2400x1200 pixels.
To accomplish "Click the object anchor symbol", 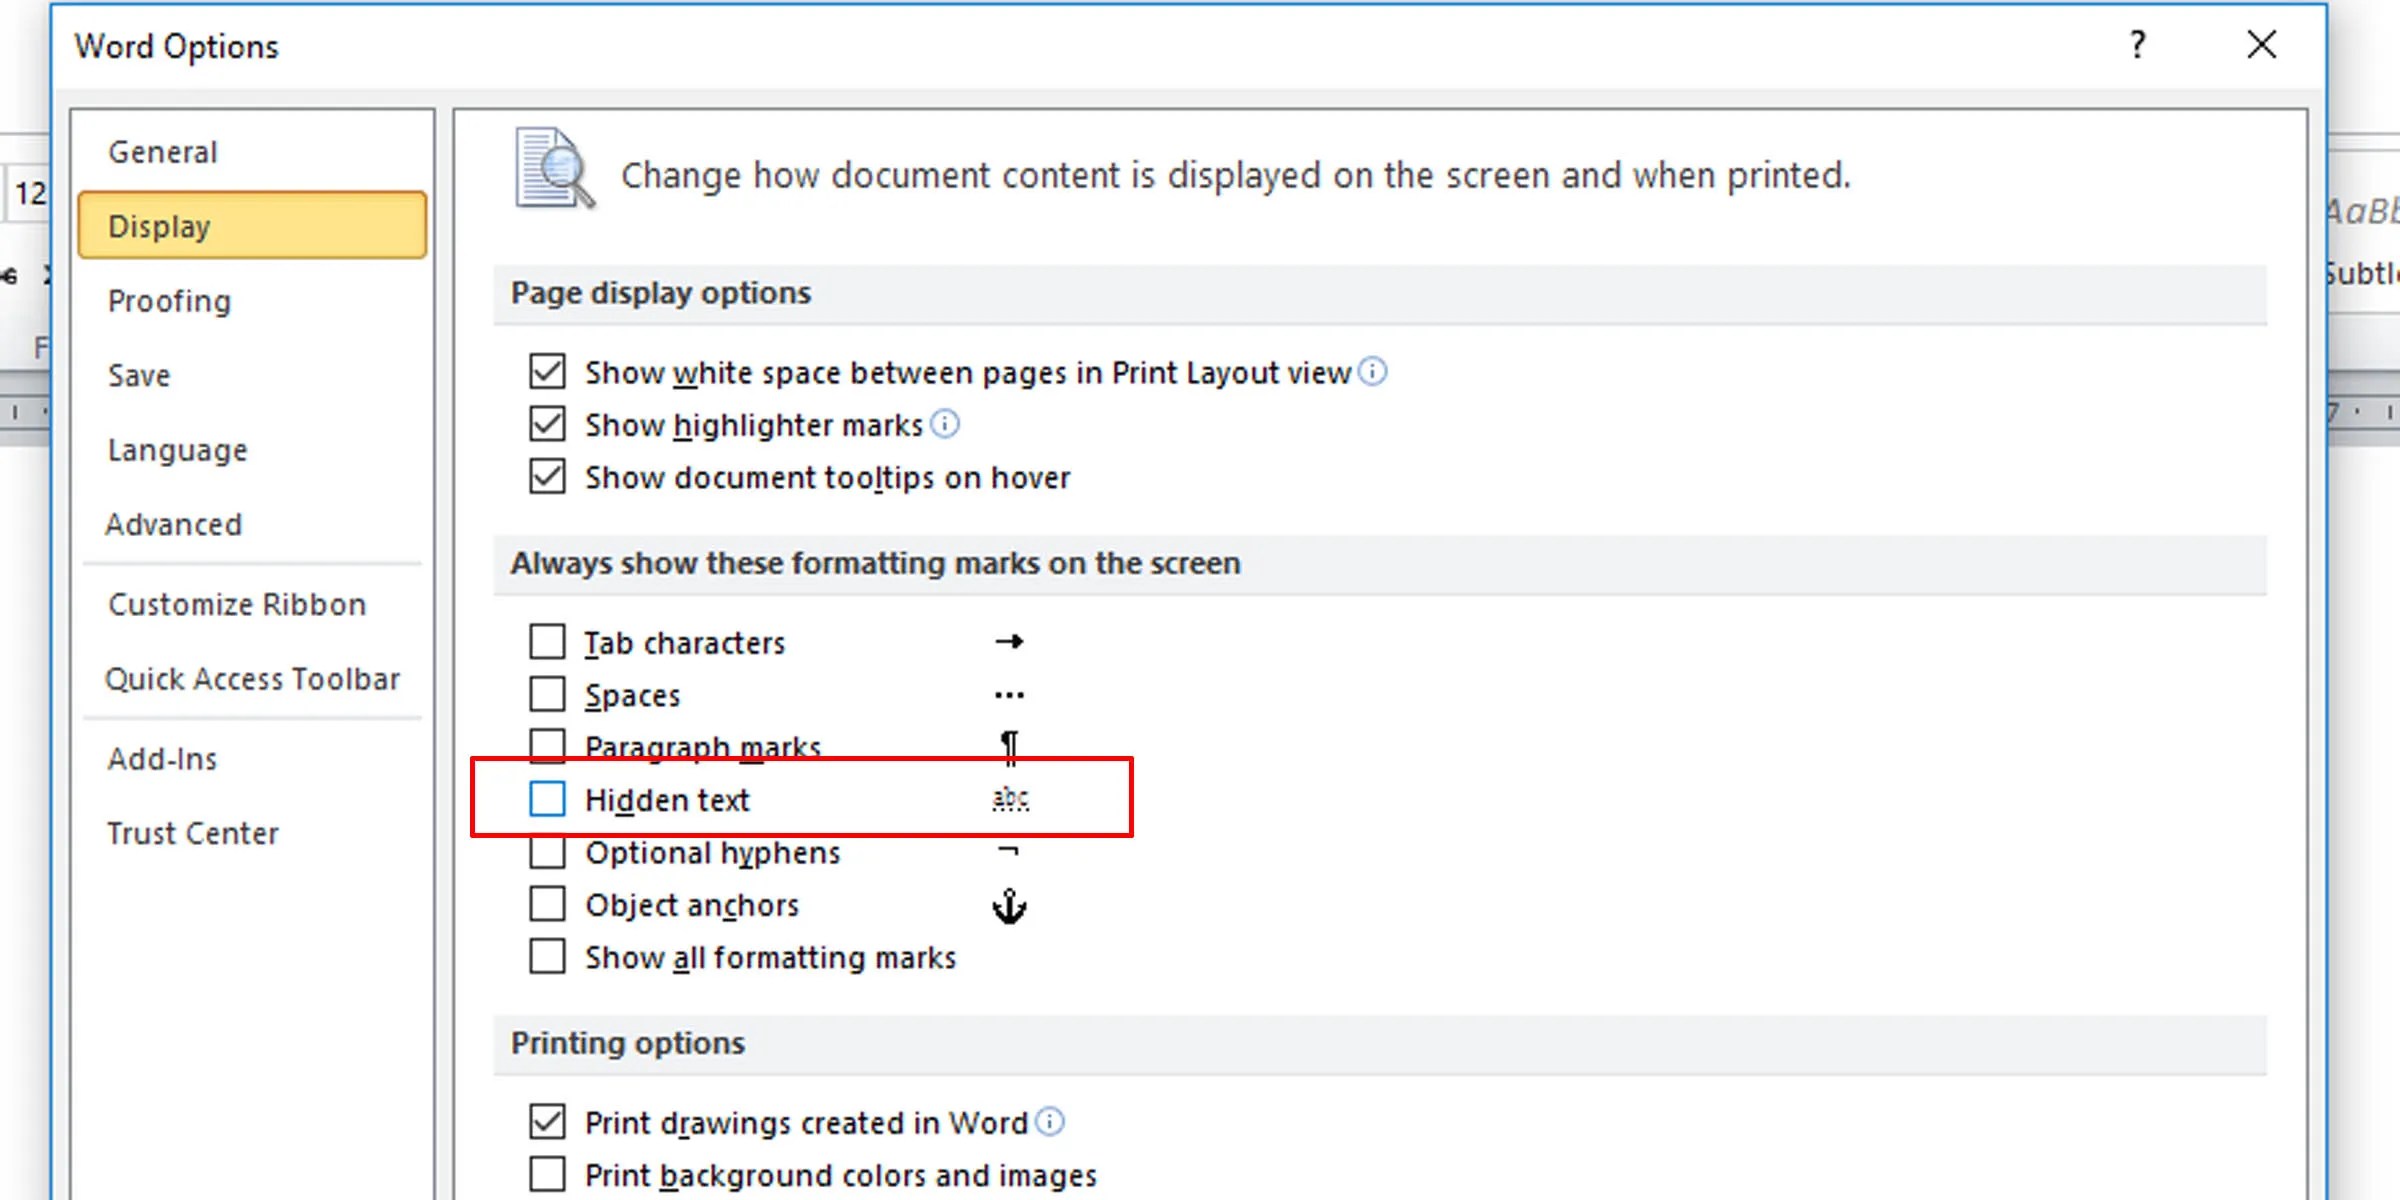I will 1011,906.
